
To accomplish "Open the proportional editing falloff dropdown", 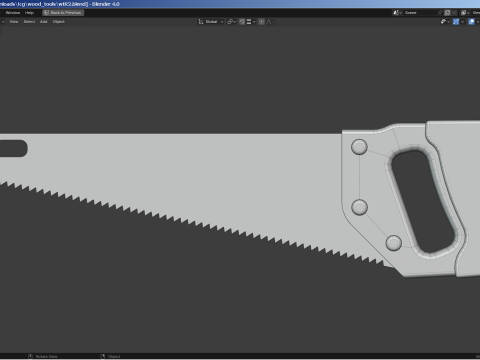I will pos(270,22).
